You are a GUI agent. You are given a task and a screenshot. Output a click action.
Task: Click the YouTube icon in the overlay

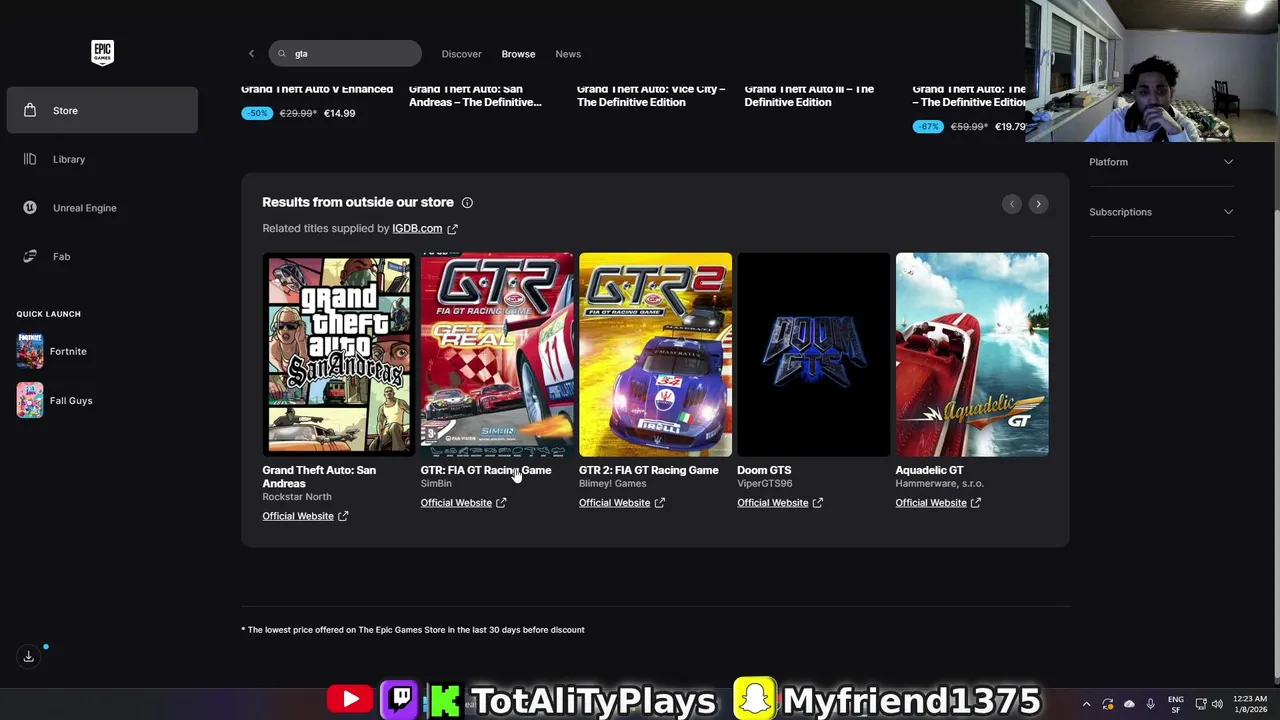coord(350,699)
